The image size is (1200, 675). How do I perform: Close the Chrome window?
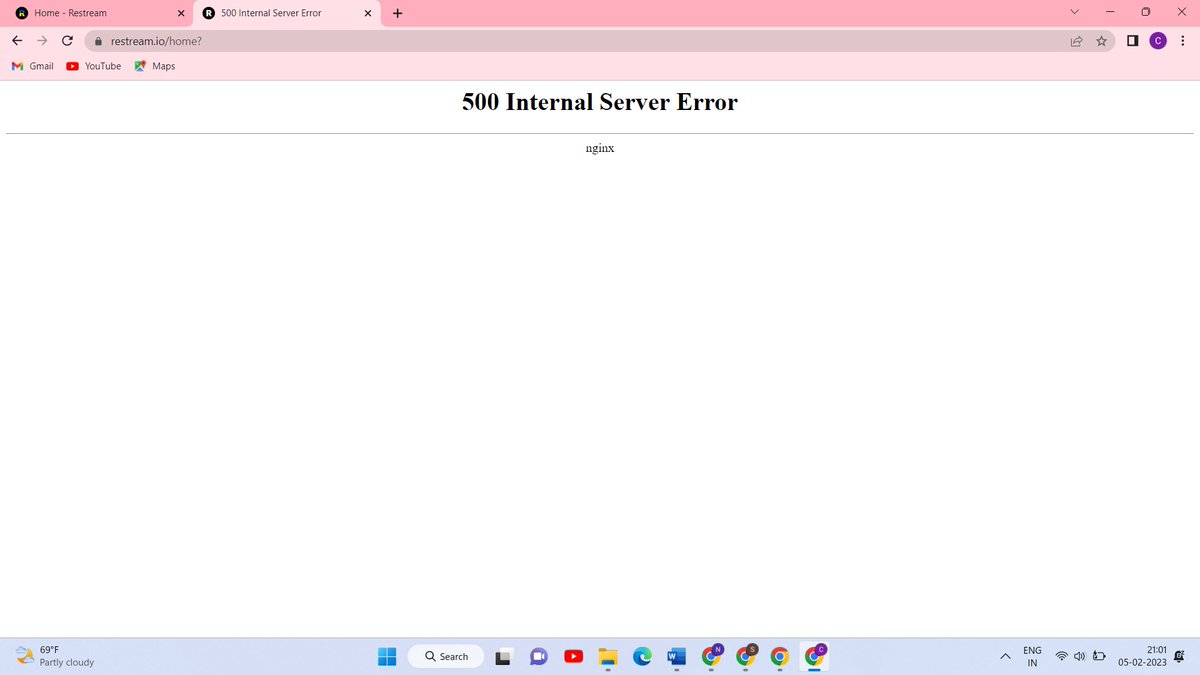1181,13
